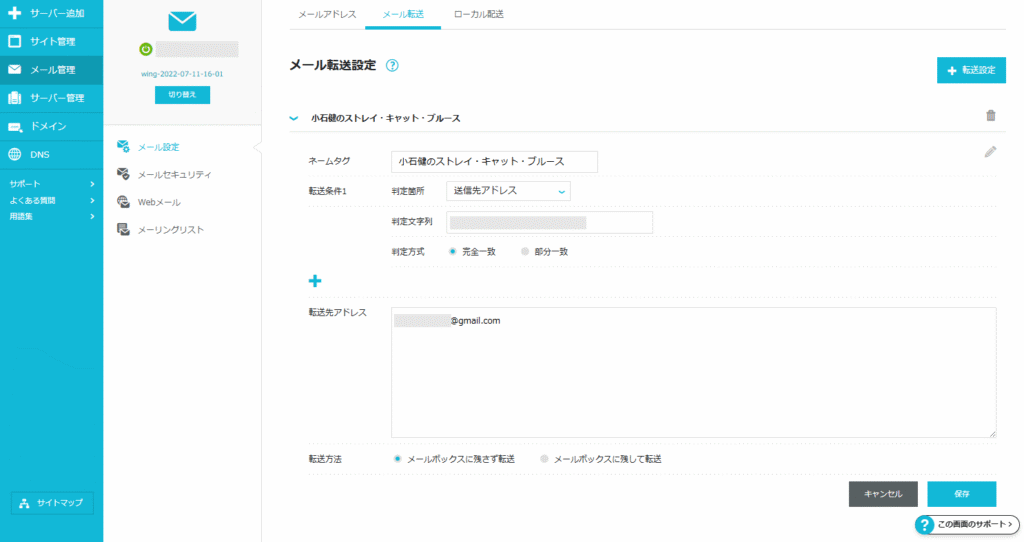
Task: Click the 転送先アドレス text area
Action: 694,372
